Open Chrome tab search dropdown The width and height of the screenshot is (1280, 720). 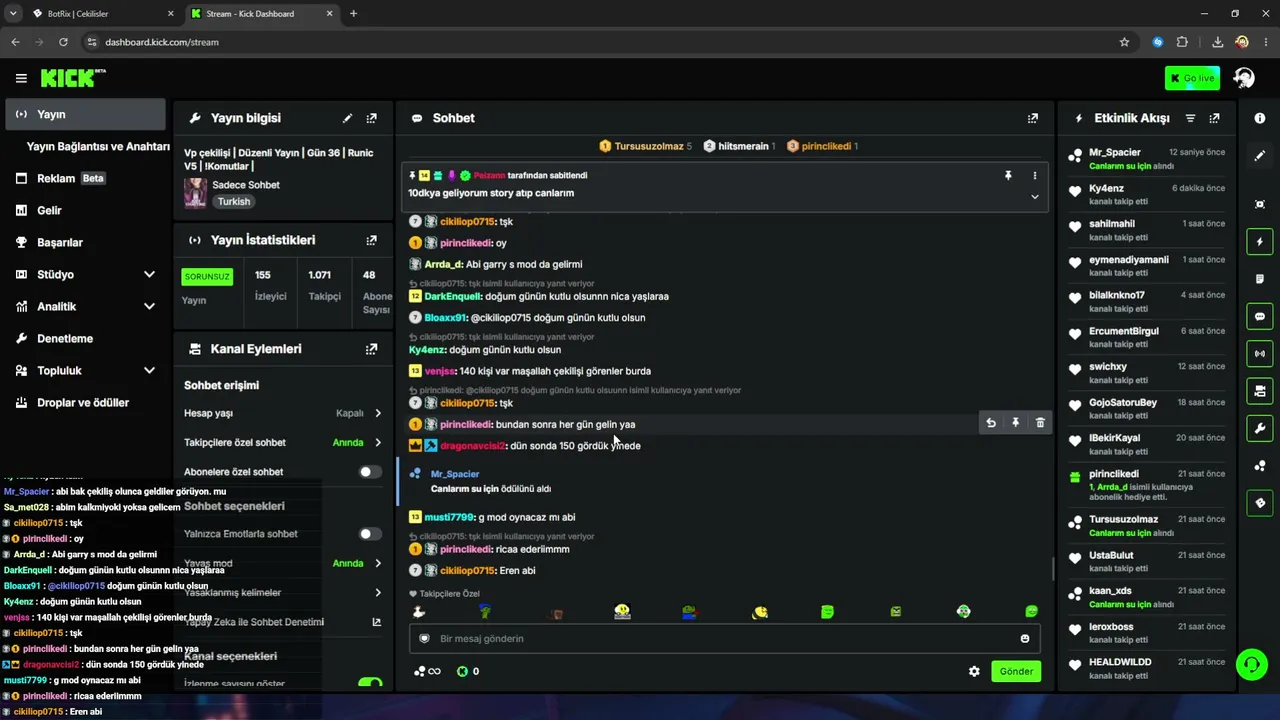pyautogui.click(x=13, y=13)
